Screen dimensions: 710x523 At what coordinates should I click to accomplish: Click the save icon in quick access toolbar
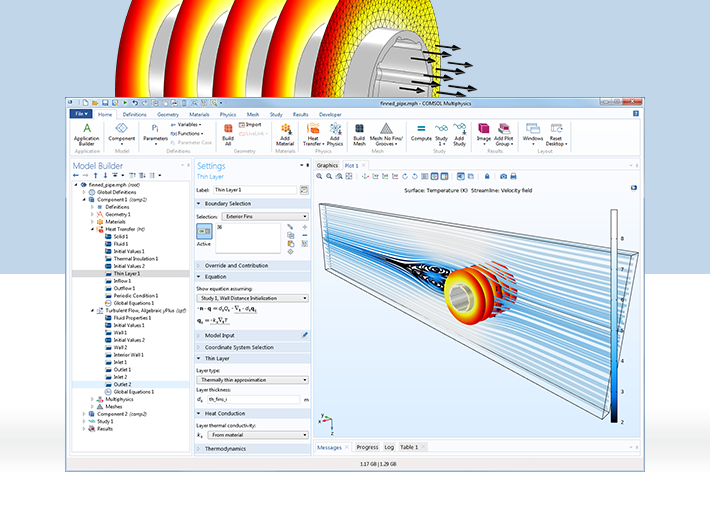105,103
